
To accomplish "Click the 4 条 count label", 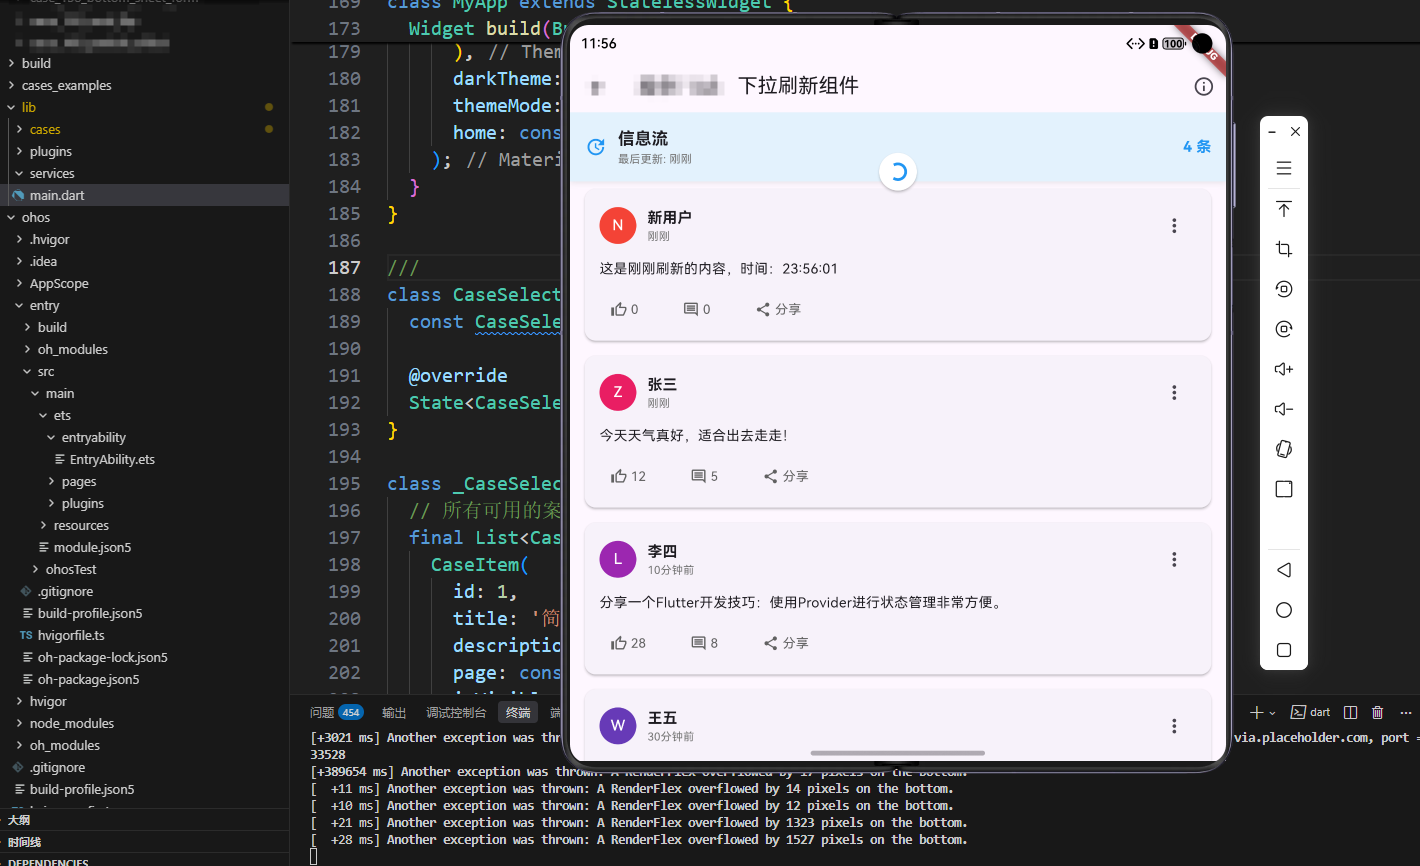I will point(1197,146).
